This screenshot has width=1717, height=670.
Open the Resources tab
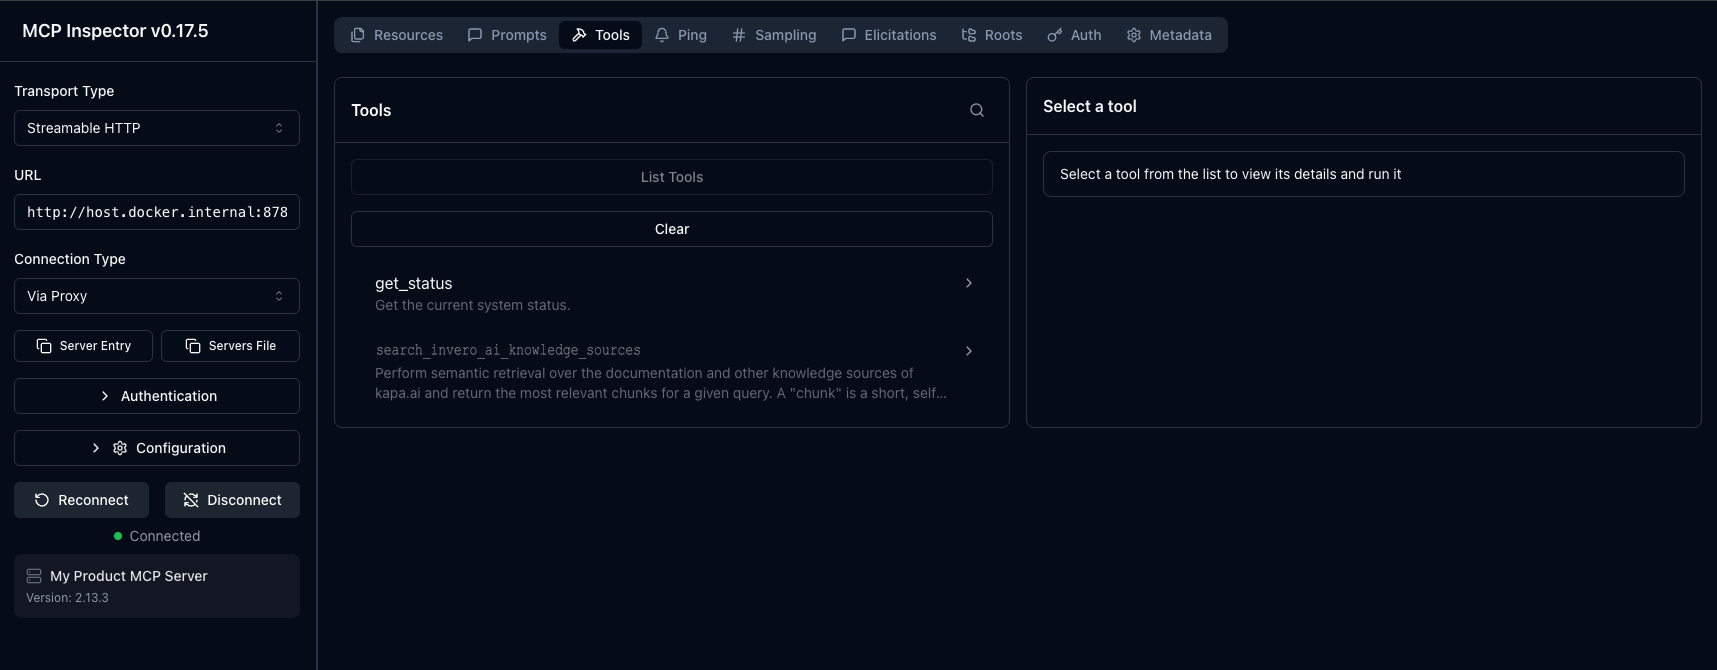[x=397, y=35]
